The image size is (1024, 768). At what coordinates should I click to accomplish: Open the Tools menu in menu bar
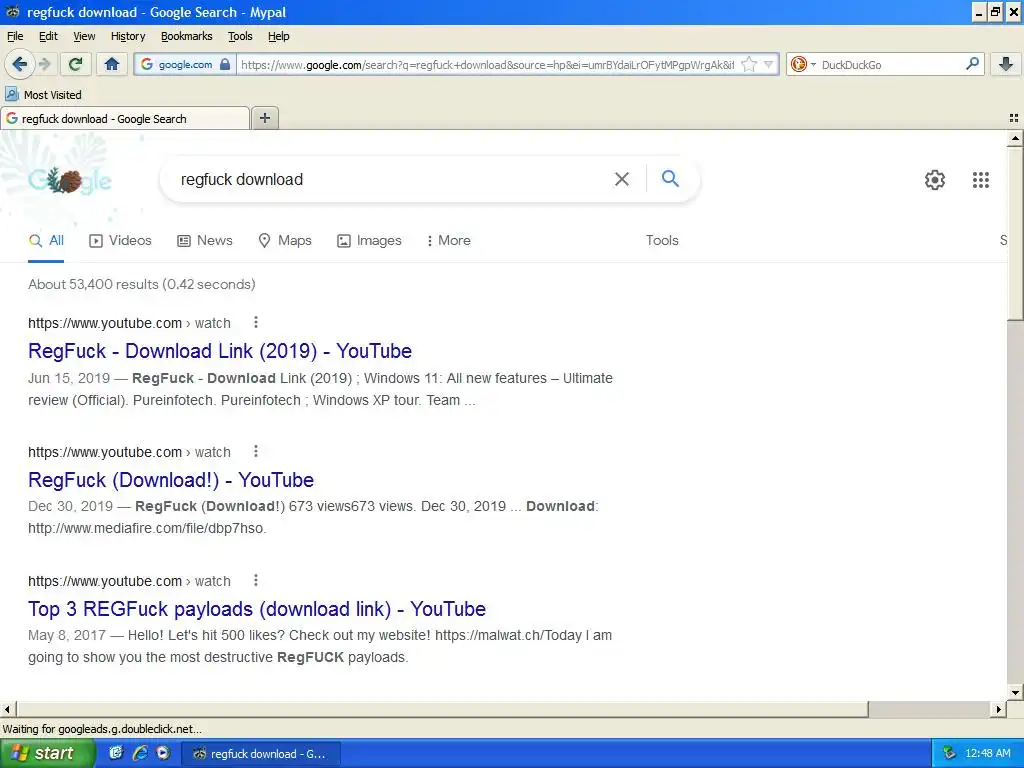[x=240, y=36]
